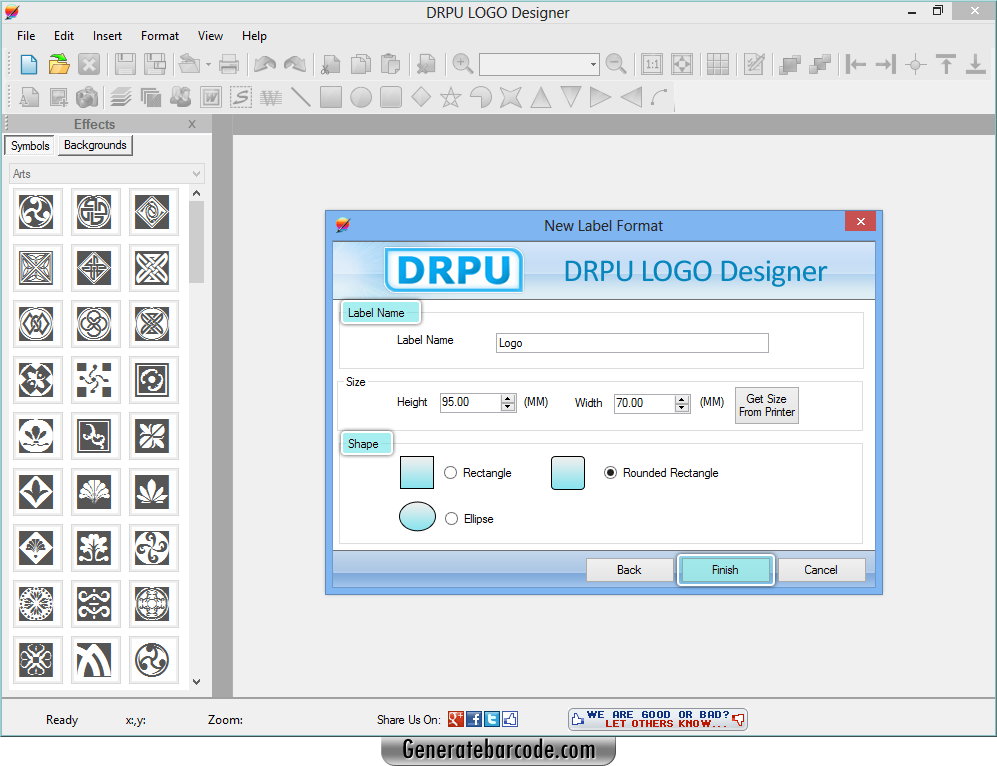
Task: Click the New document toolbar icon
Action: point(29,64)
